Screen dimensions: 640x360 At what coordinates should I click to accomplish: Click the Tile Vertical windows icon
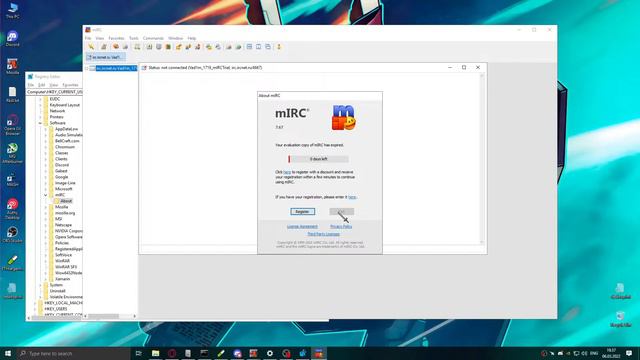pyautogui.click(x=259, y=47)
